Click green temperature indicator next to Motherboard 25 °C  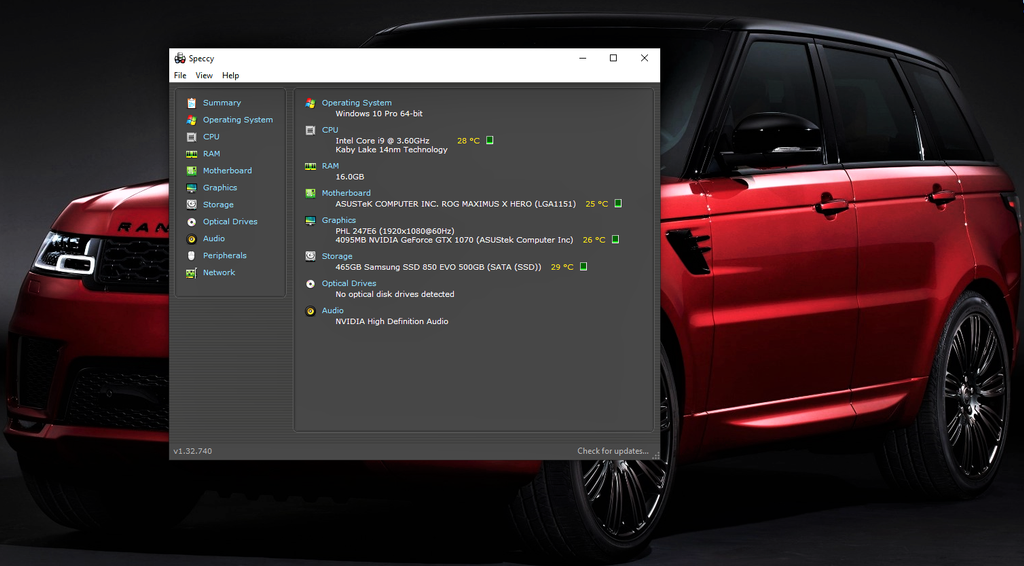pyautogui.click(x=618, y=204)
